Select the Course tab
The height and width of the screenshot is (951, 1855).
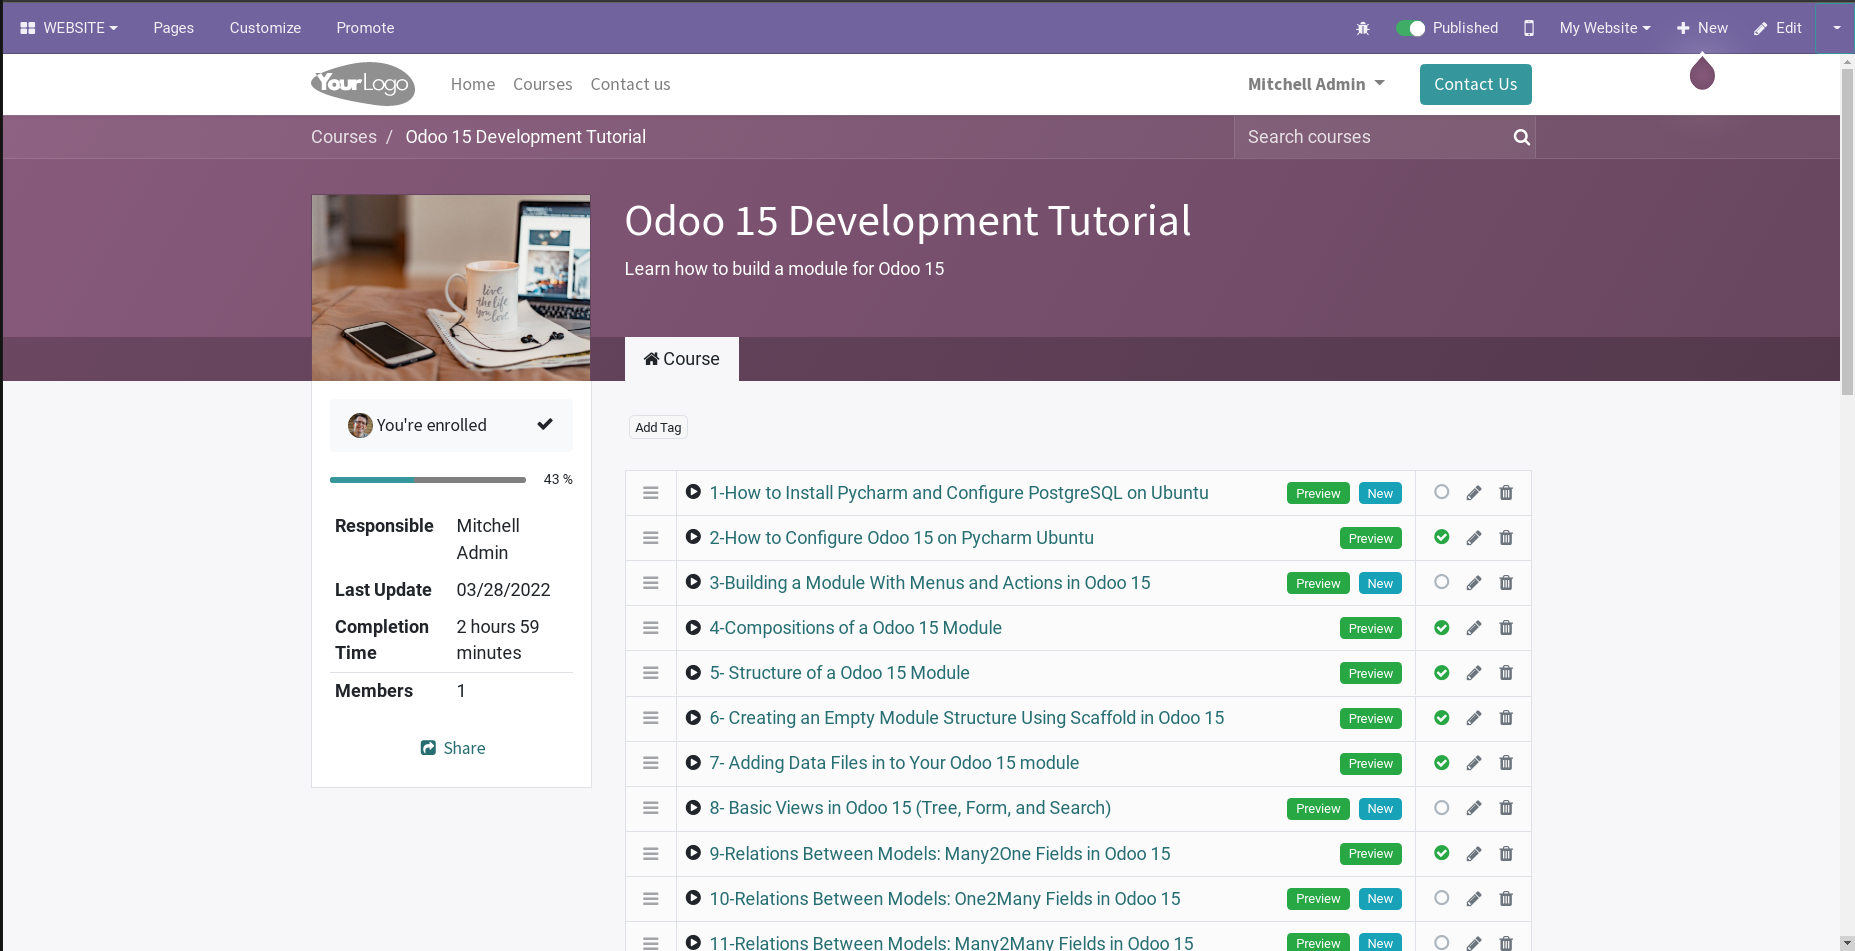click(x=682, y=359)
